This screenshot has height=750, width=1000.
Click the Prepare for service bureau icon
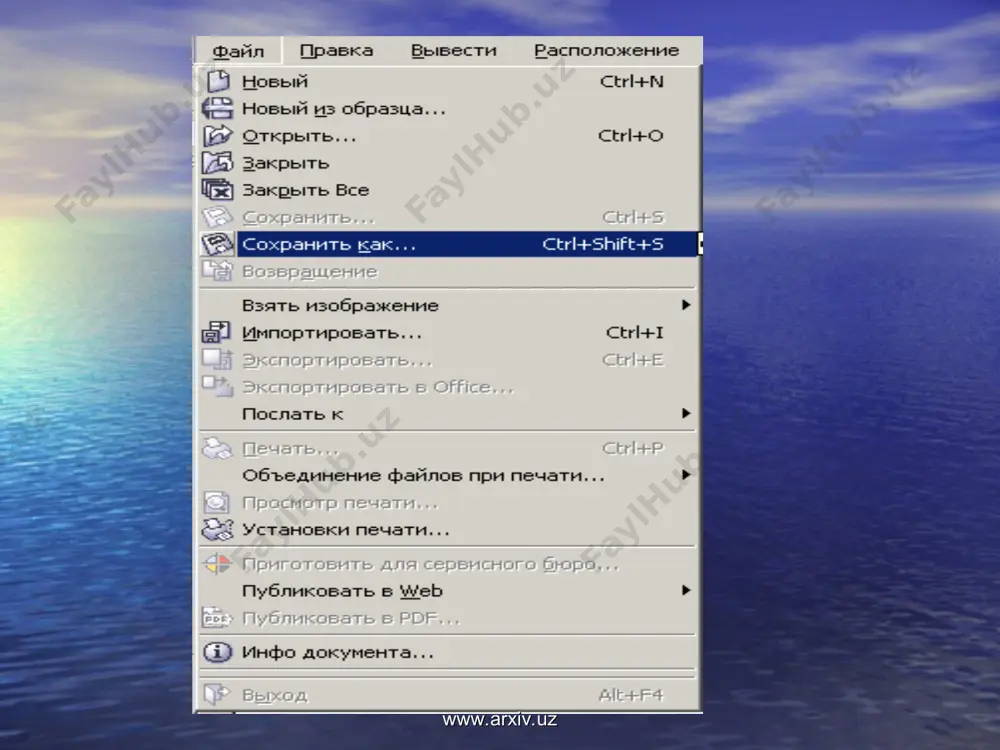coord(217,564)
